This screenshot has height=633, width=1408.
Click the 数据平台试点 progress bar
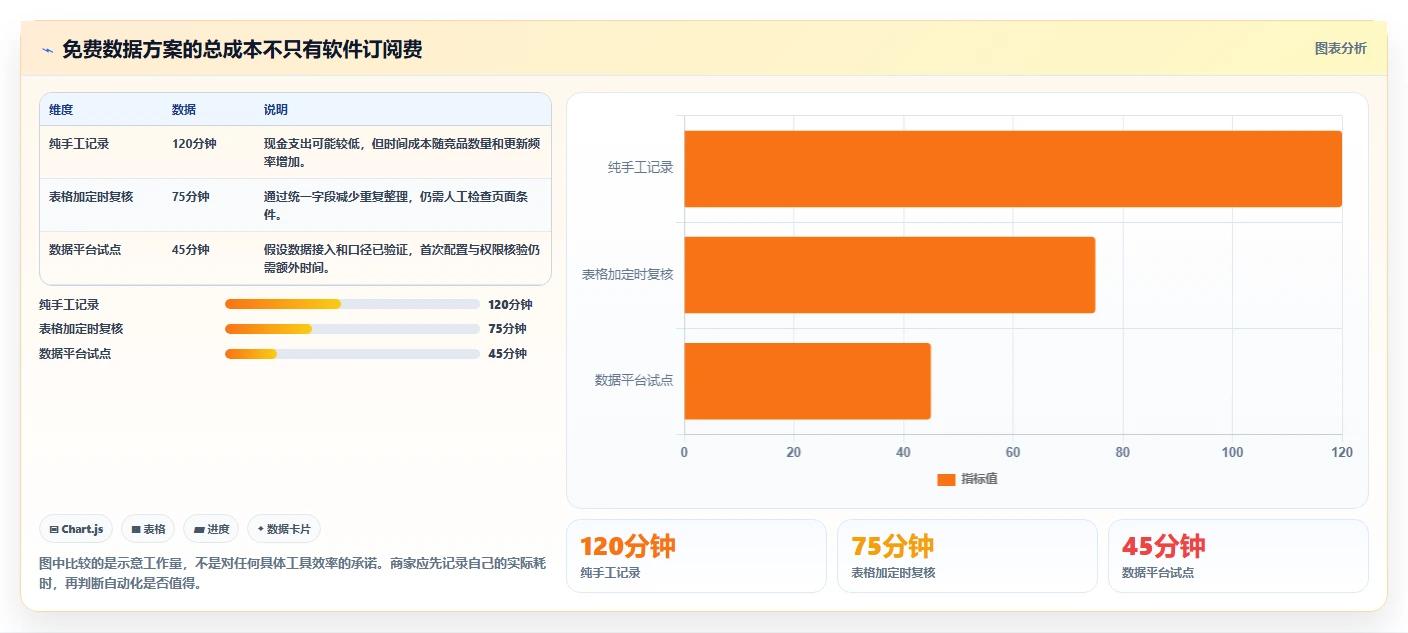click(352, 354)
